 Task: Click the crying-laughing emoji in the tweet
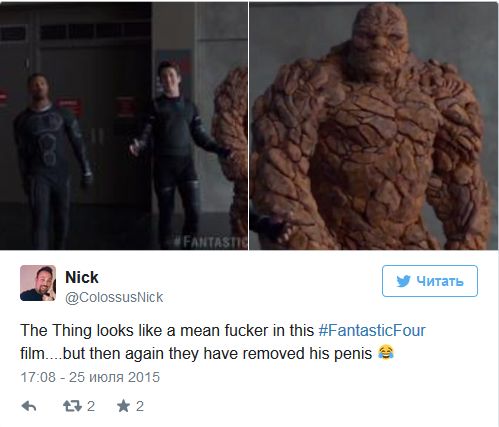pyautogui.click(x=386, y=353)
